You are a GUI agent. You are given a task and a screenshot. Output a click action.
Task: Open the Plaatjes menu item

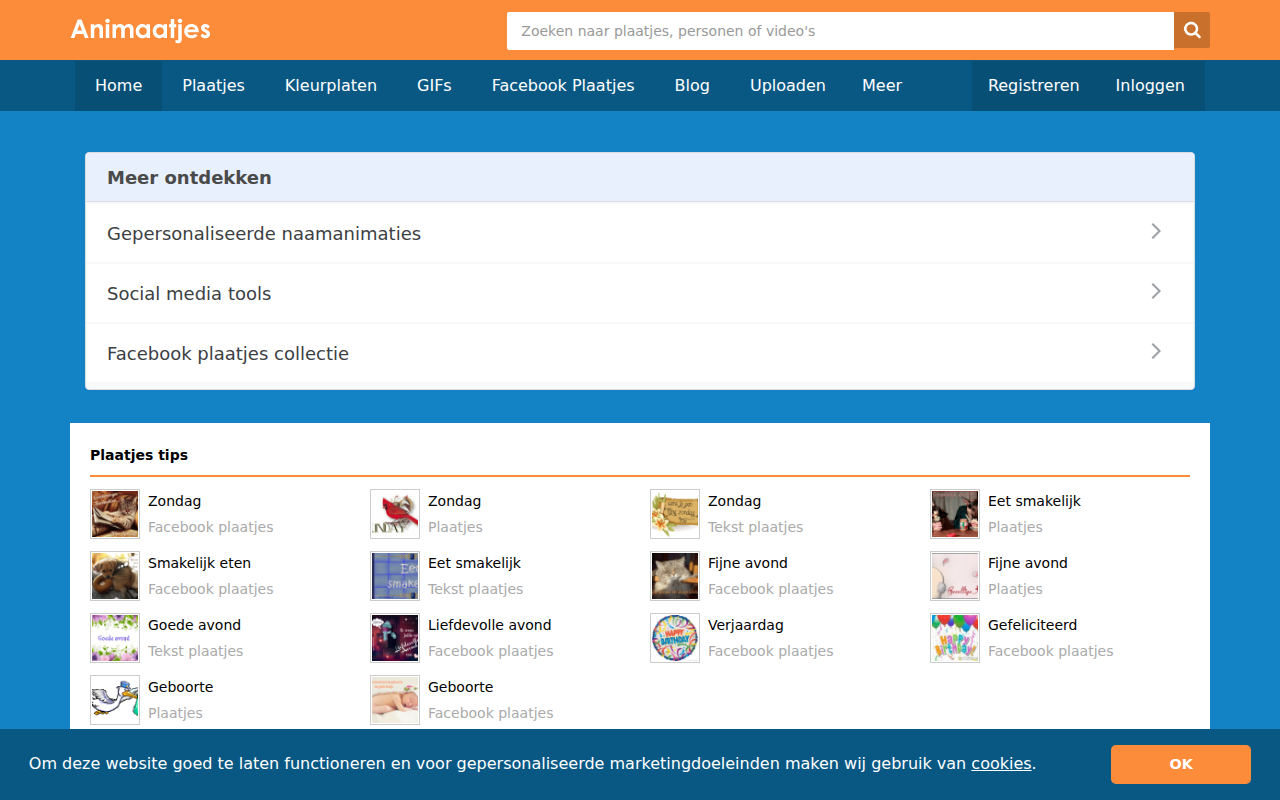point(213,86)
